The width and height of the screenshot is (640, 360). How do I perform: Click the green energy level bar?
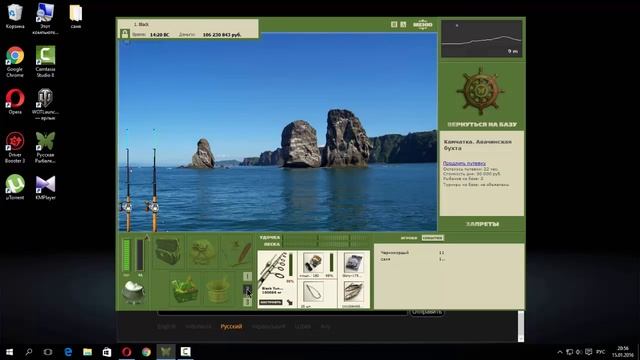127,256
